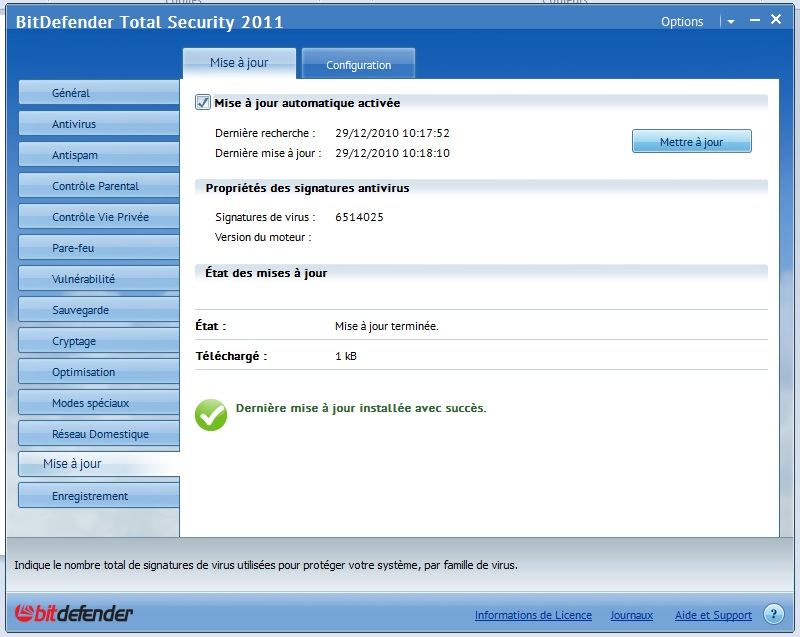Select the Mise à jour top tab
800x637 pixels.
click(x=239, y=63)
